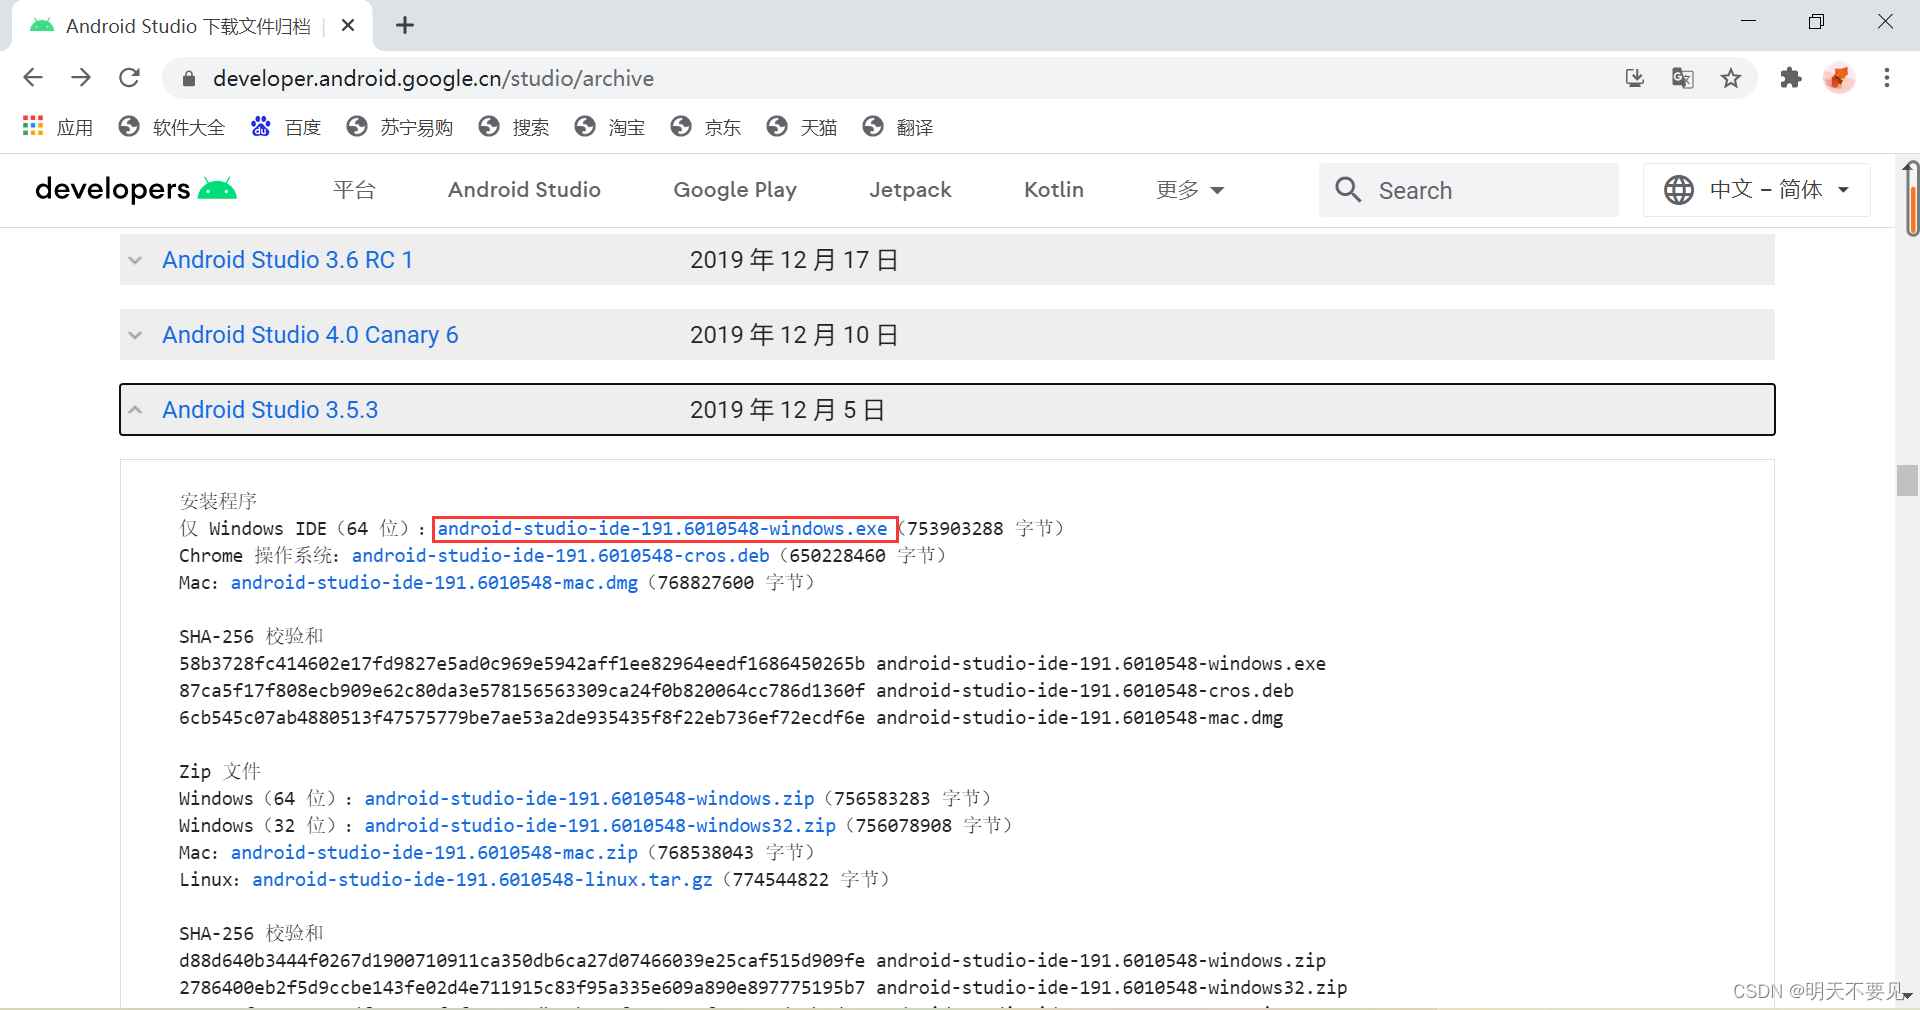This screenshot has height=1010, width=1920.
Task: Click the windows32.zip hash starting 2786400e
Action: coord(522,988)
